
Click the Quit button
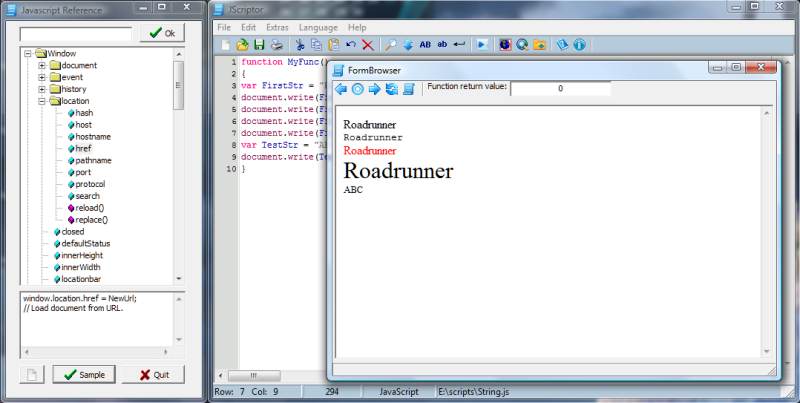pyautogui.click(x=154, y=375)
